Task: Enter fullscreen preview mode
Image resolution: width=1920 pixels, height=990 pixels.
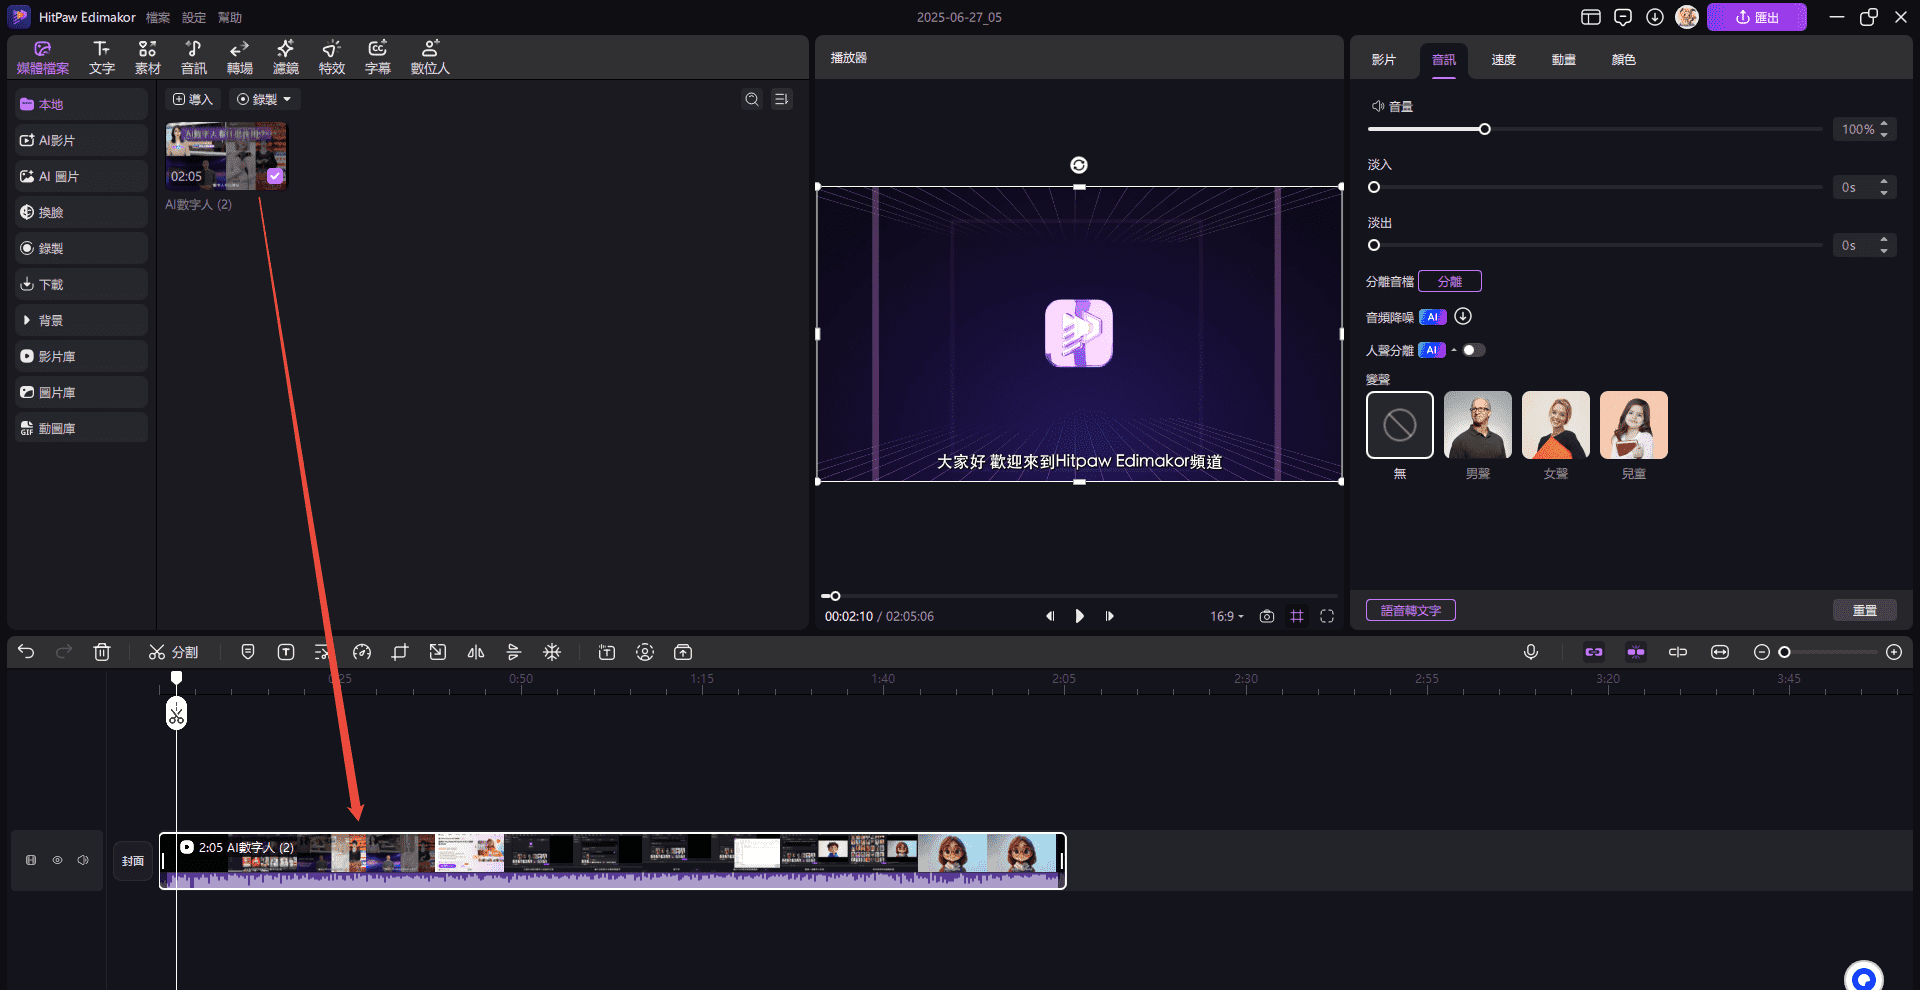Action: point(1327,616)
